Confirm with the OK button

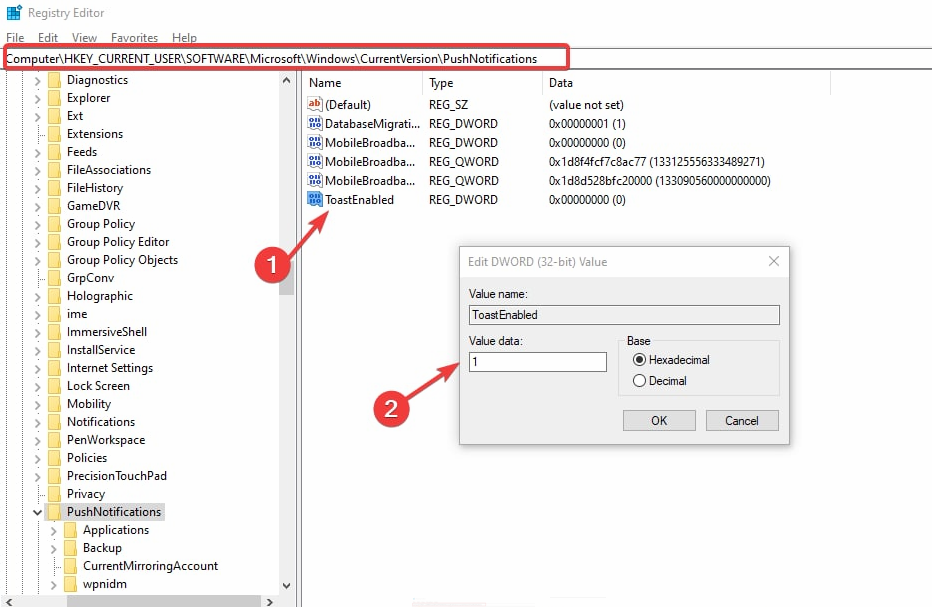tap(659, 420)
